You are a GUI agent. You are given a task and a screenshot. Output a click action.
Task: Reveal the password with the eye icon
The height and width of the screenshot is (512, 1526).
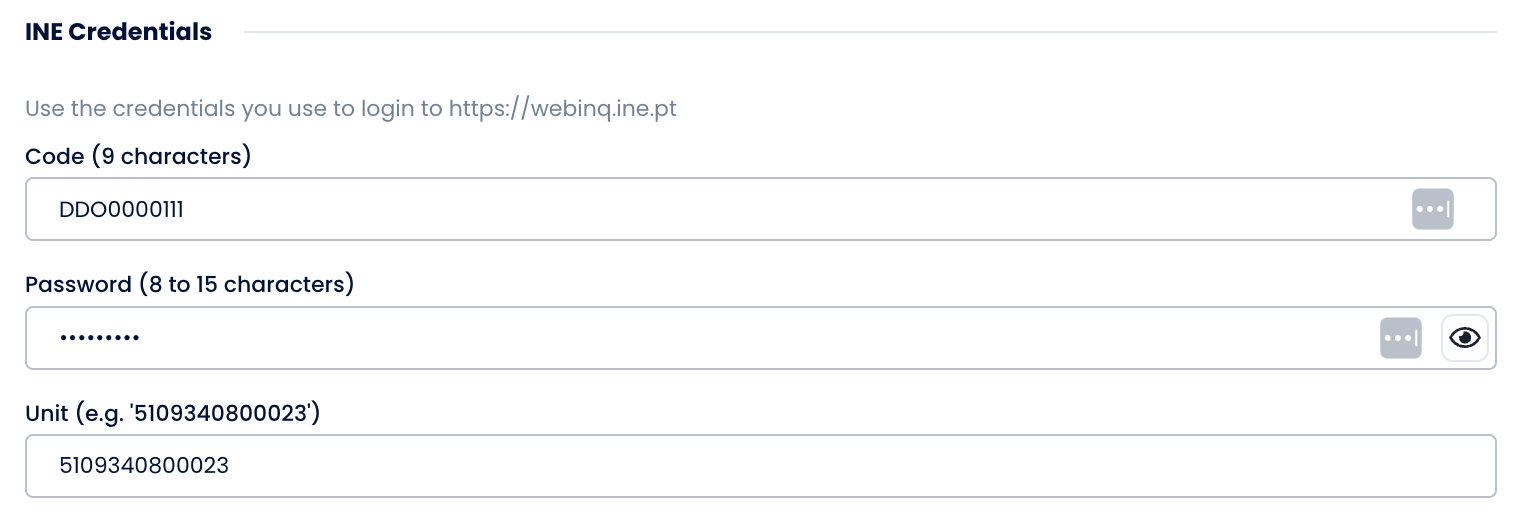1465,338
